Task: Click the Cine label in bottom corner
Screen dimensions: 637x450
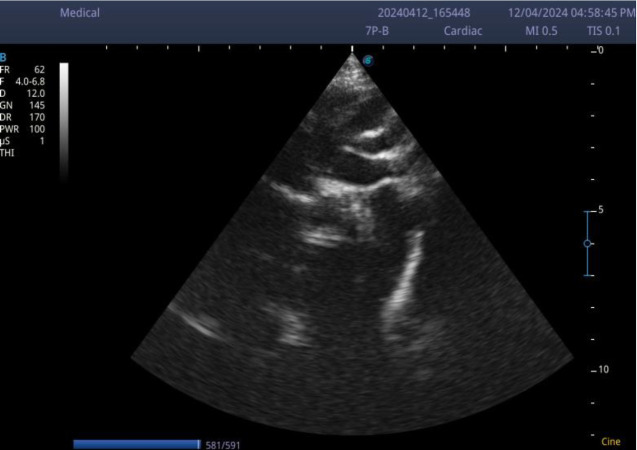Action: 611,440
